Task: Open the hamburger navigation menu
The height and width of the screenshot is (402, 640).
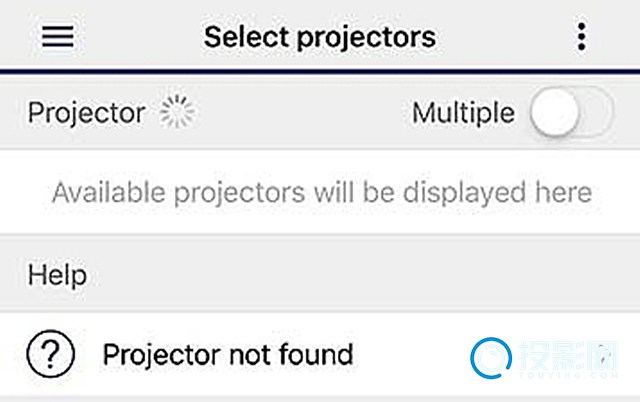Action: pos(58,37)
